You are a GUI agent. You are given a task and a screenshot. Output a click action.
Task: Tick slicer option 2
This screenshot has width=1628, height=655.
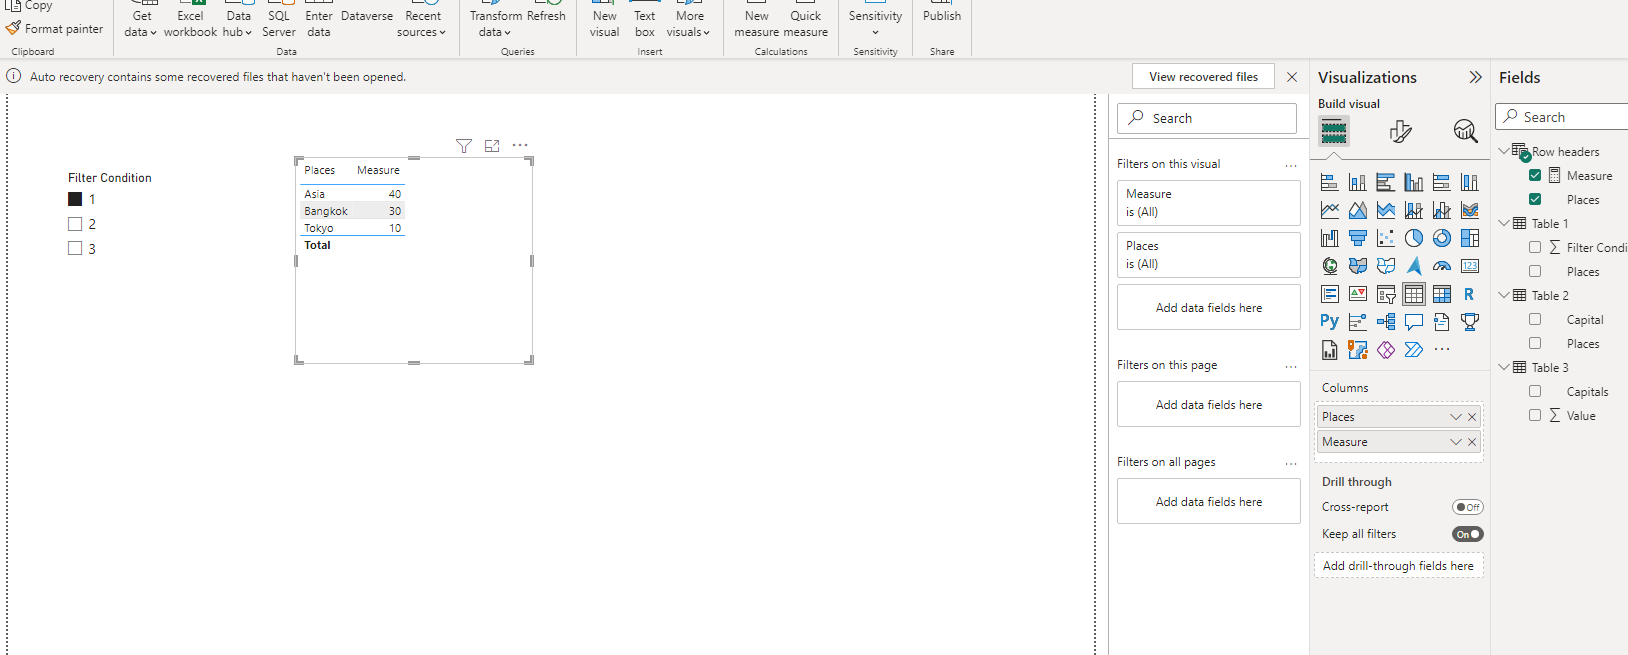tap(75, 224)
